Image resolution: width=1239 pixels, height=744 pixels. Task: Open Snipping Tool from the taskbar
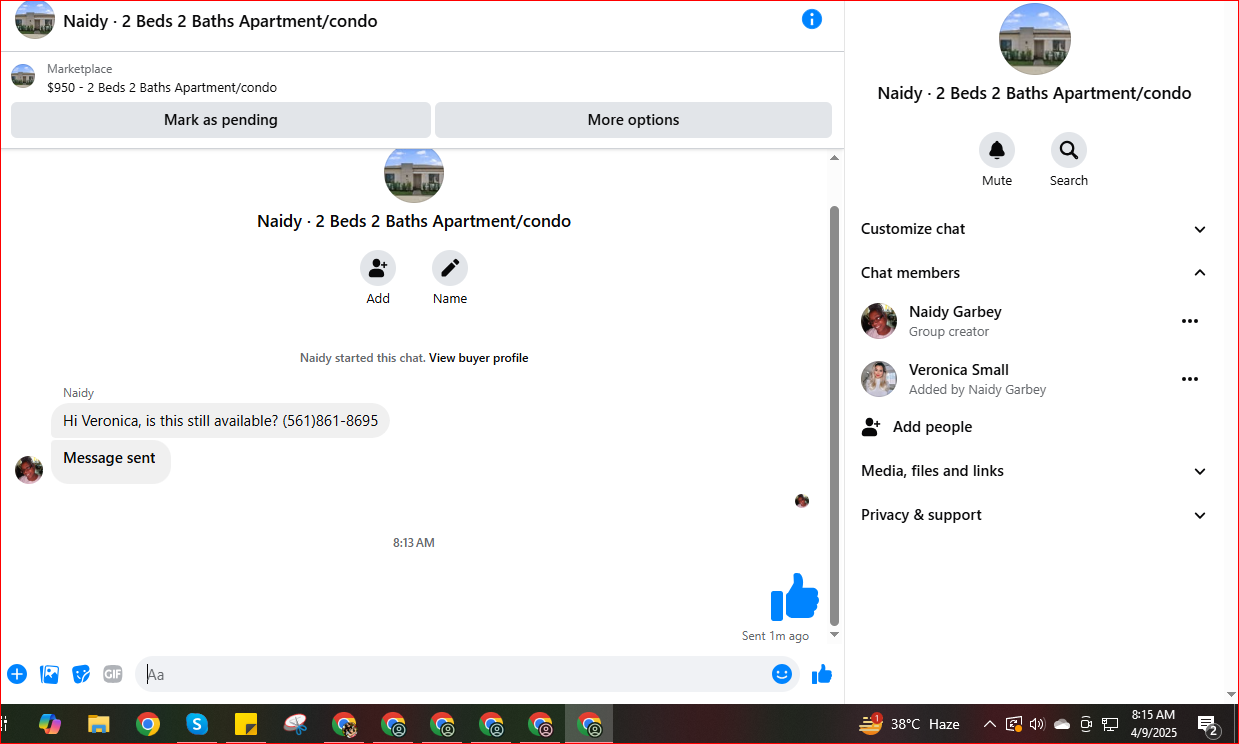pos(295,724)
